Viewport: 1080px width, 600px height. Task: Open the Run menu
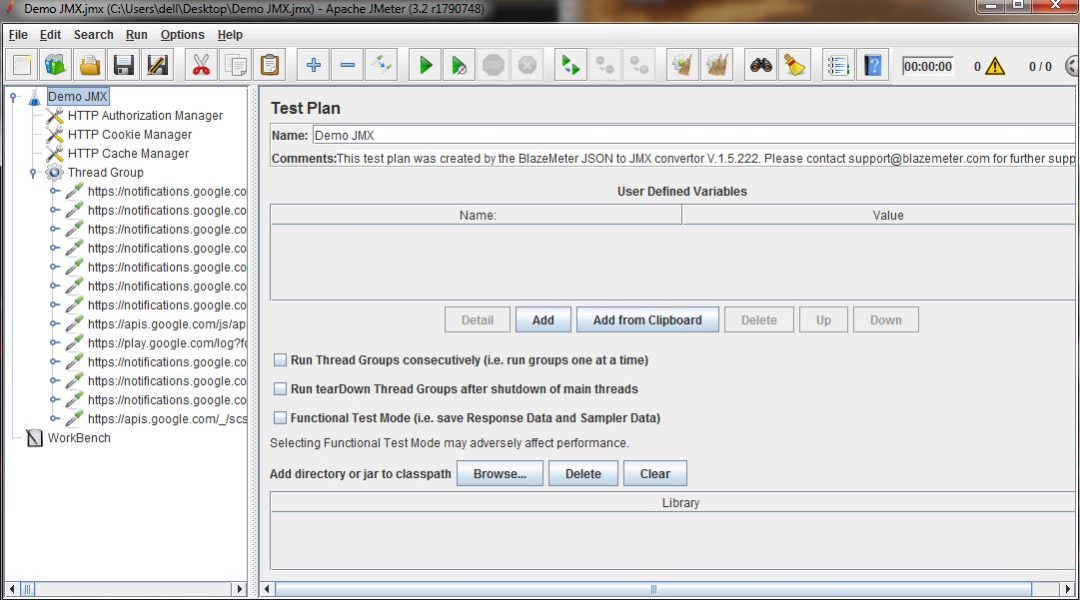coord(136,34)
